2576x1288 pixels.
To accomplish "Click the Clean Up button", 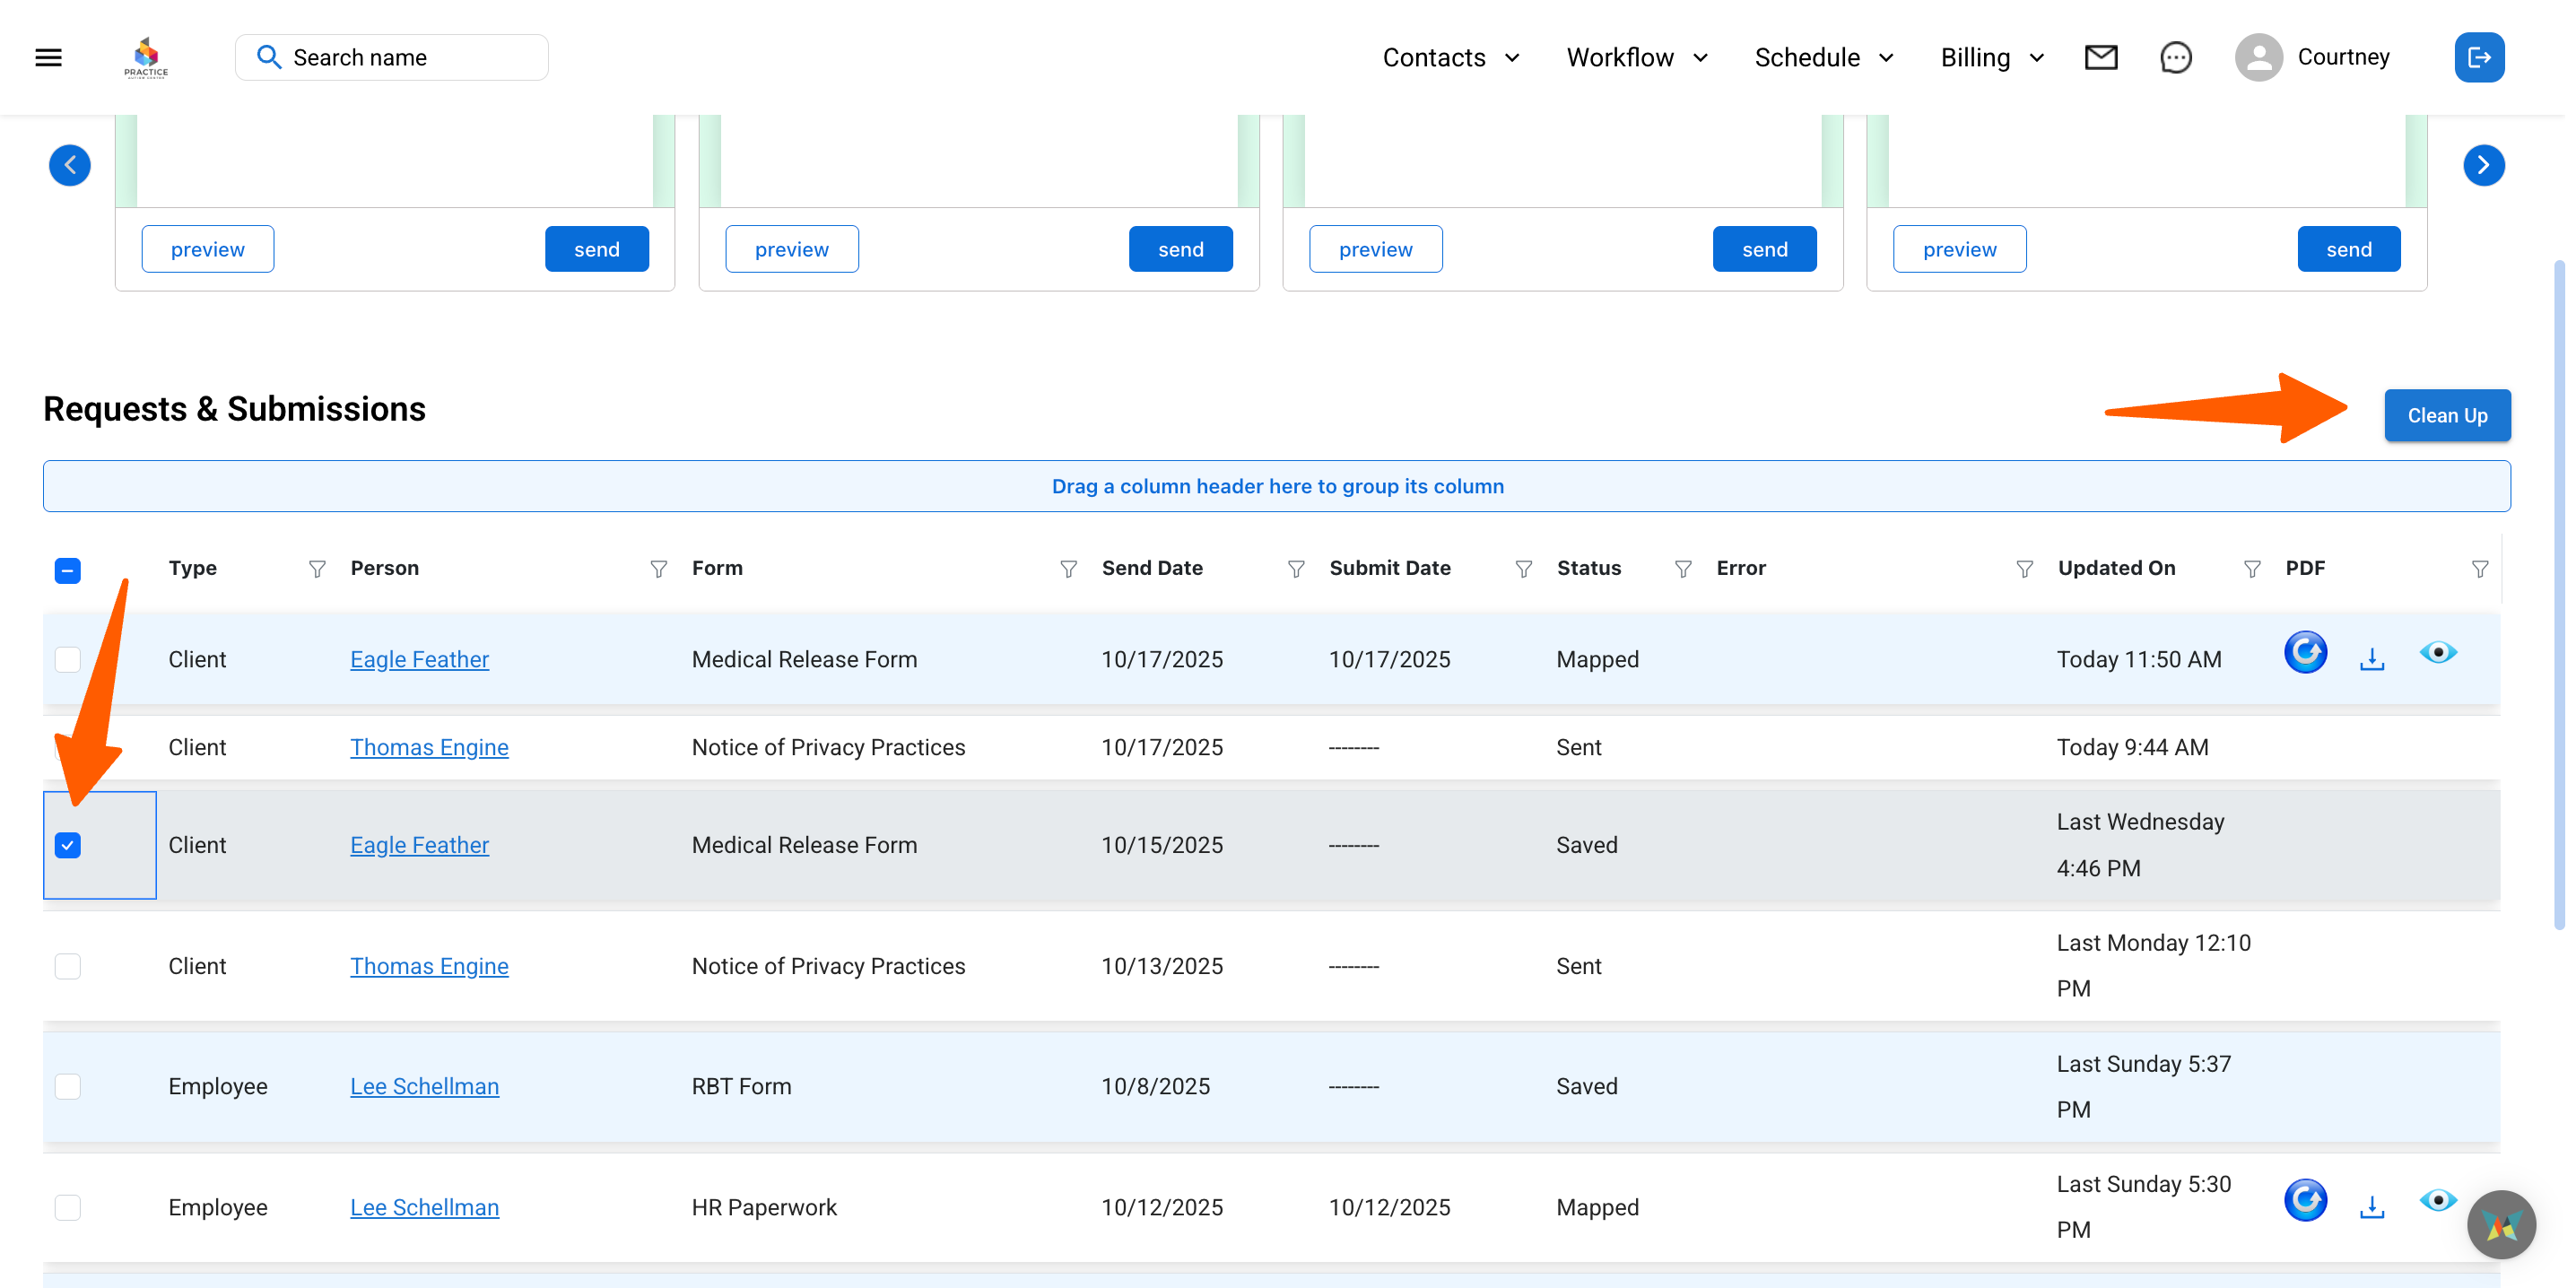I will click(x=2446, y=415).
